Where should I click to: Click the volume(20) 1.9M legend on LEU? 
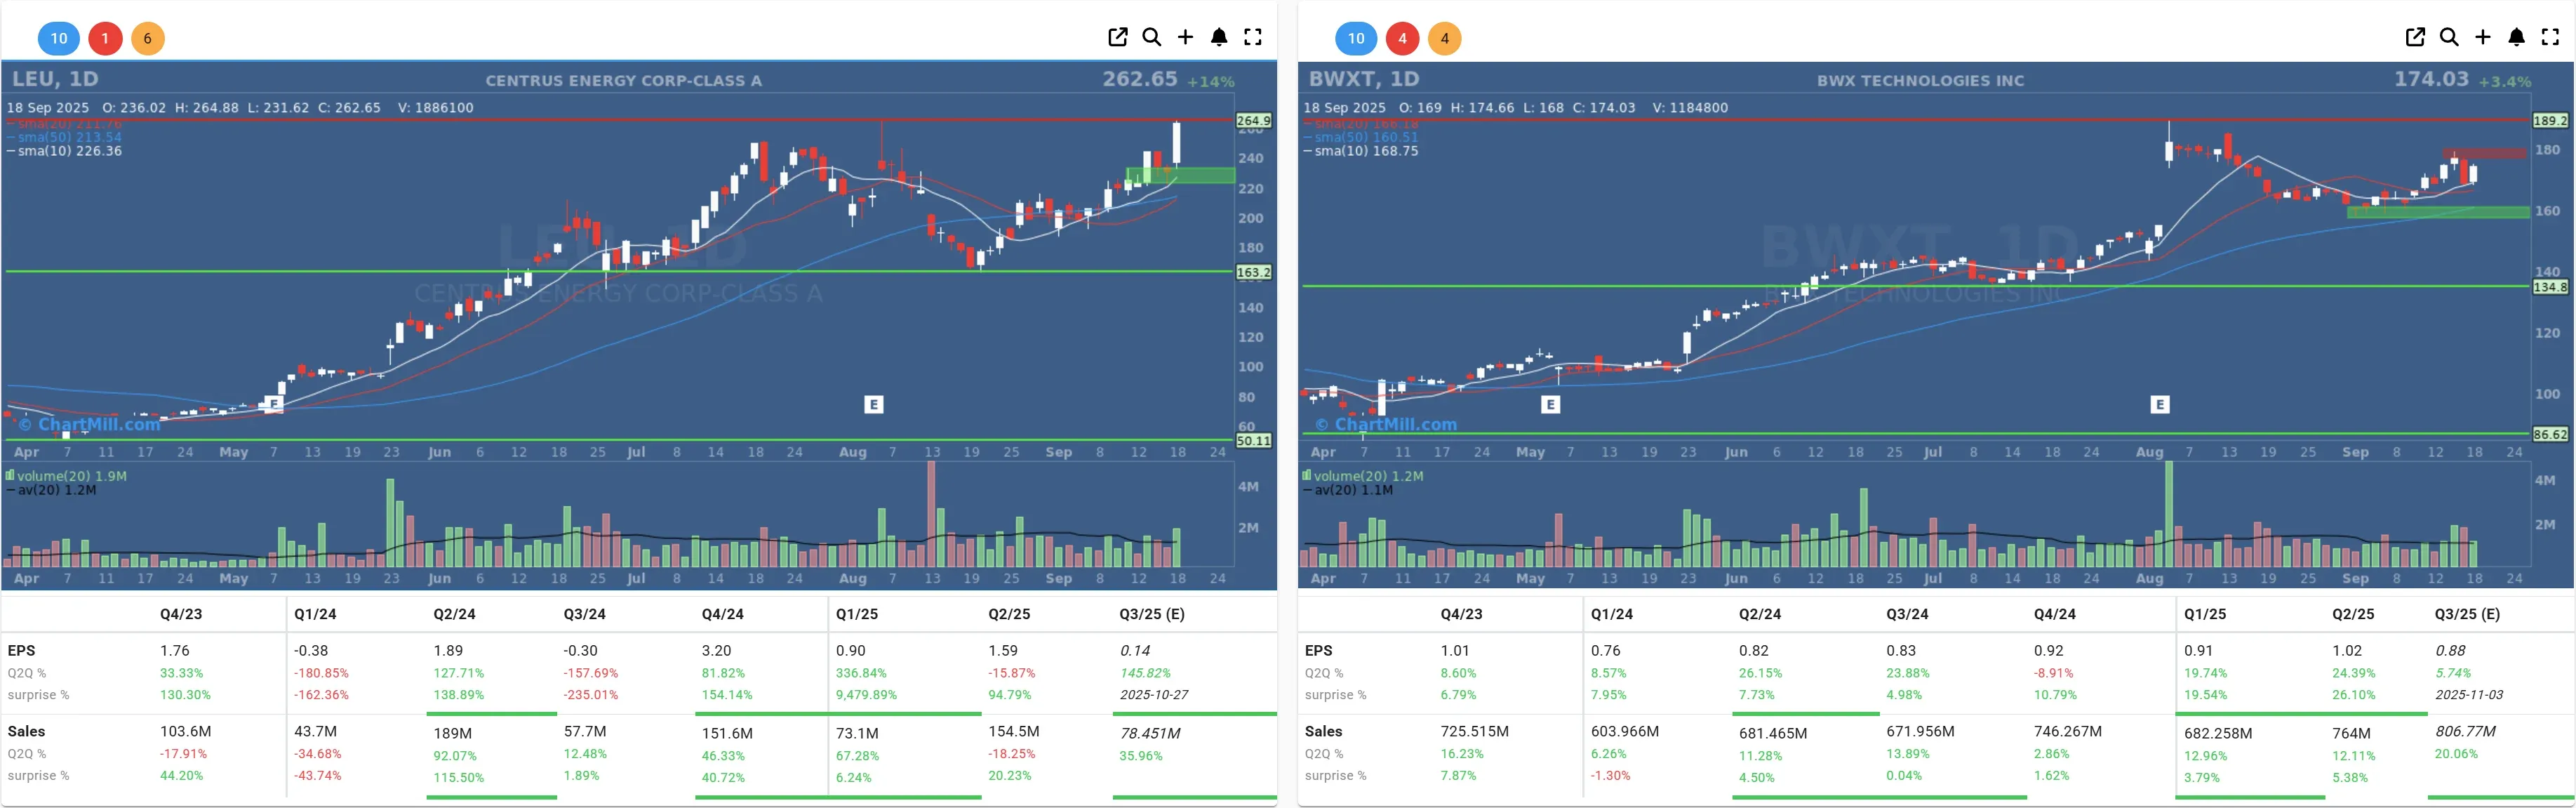point(67,476)
